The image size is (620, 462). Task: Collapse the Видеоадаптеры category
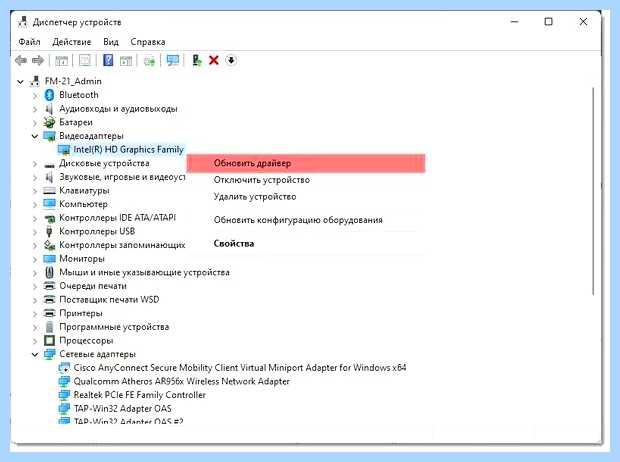pos(35,136)
